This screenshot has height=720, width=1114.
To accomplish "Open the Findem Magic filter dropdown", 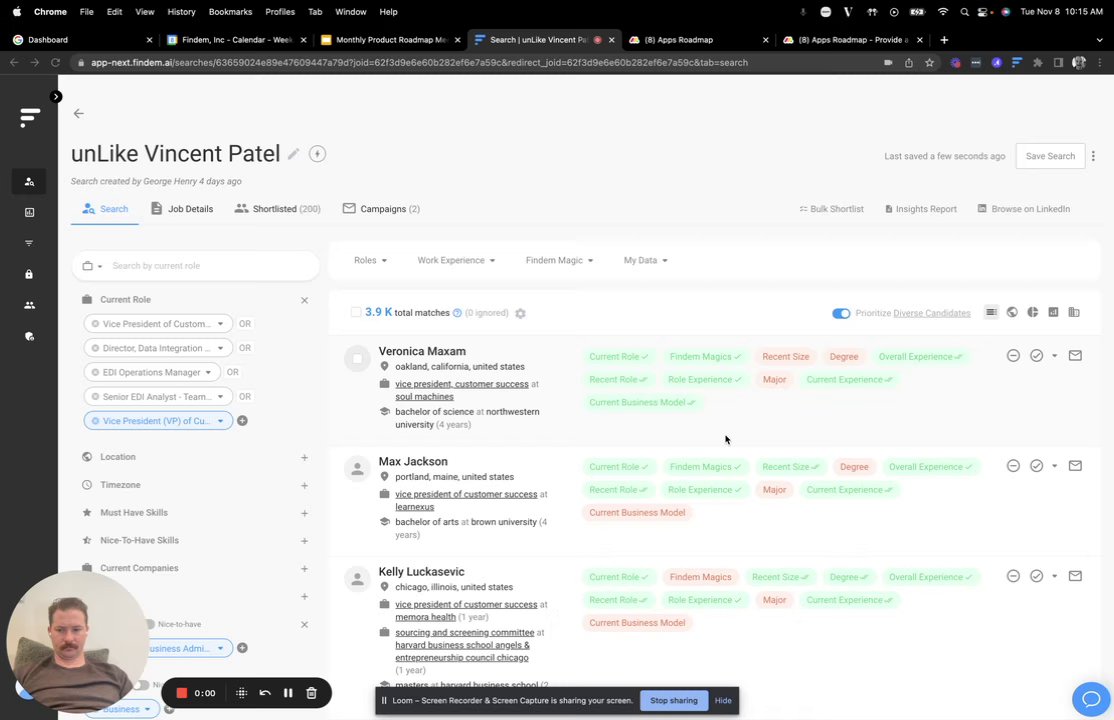I will [559, 260].
